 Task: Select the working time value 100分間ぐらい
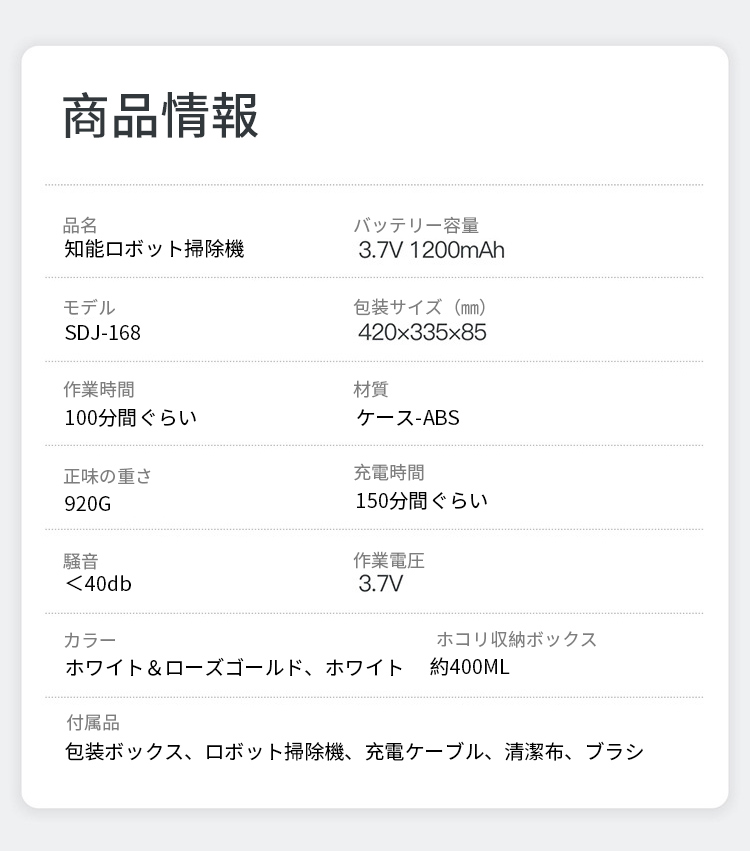click(130, 417)
